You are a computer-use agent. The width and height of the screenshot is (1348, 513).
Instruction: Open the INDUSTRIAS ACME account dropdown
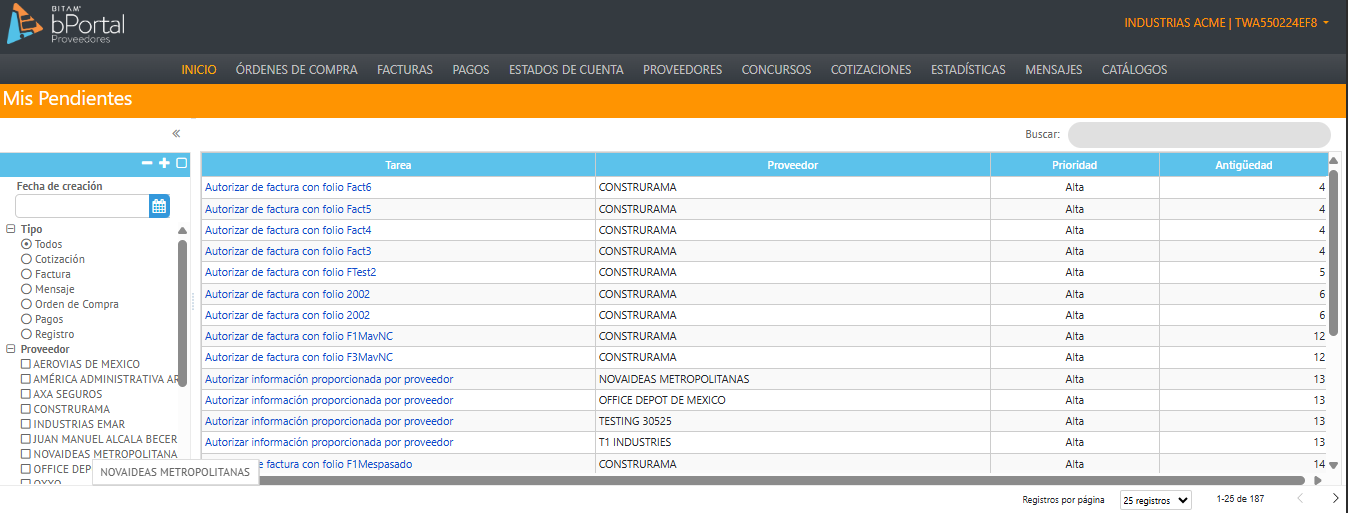(1226, 22)
